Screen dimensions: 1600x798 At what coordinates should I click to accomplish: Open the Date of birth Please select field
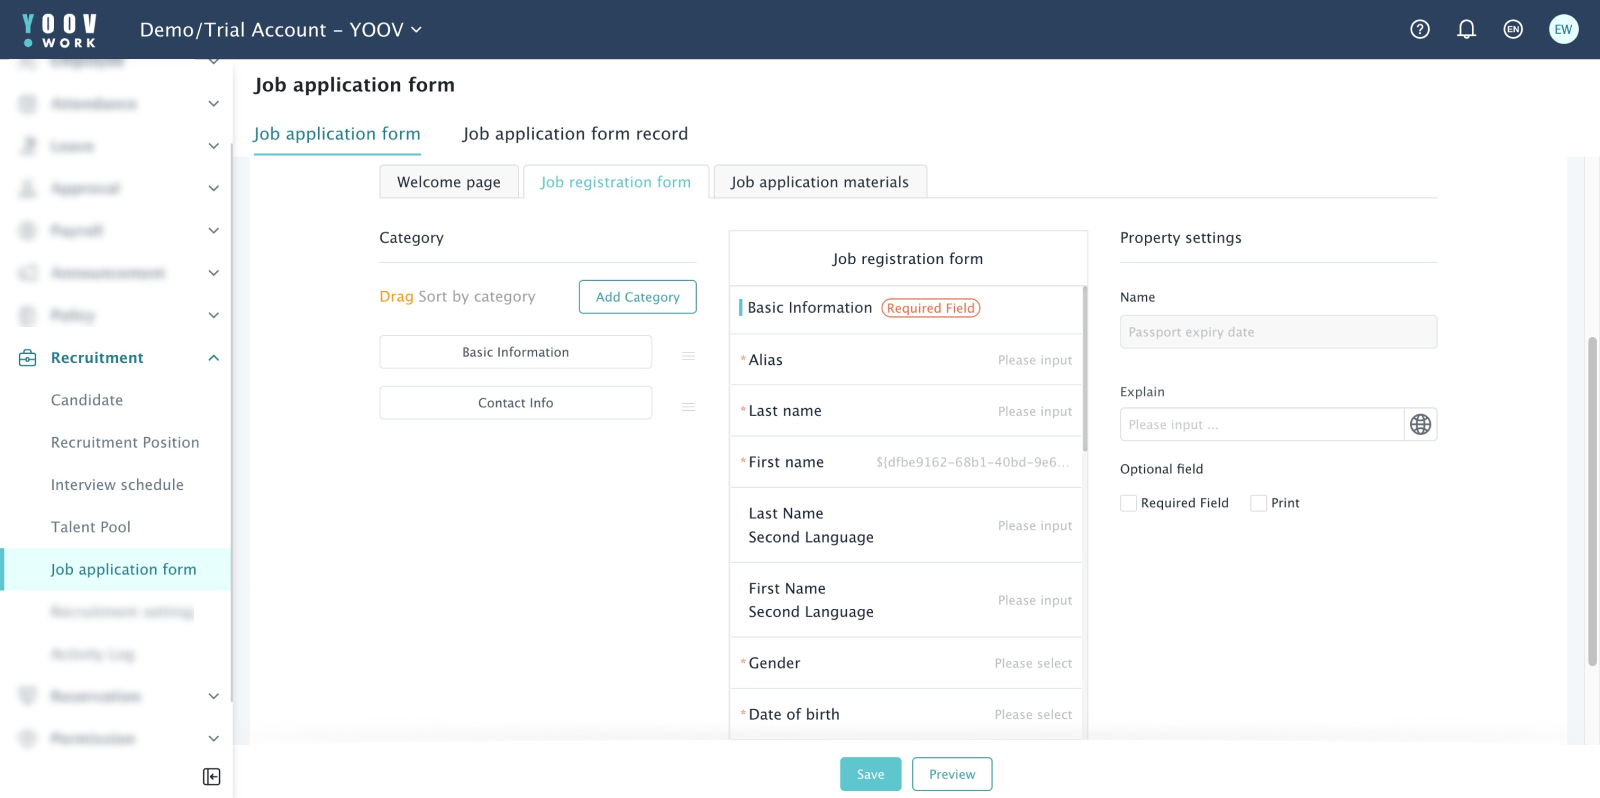[x=1033, y=715]
